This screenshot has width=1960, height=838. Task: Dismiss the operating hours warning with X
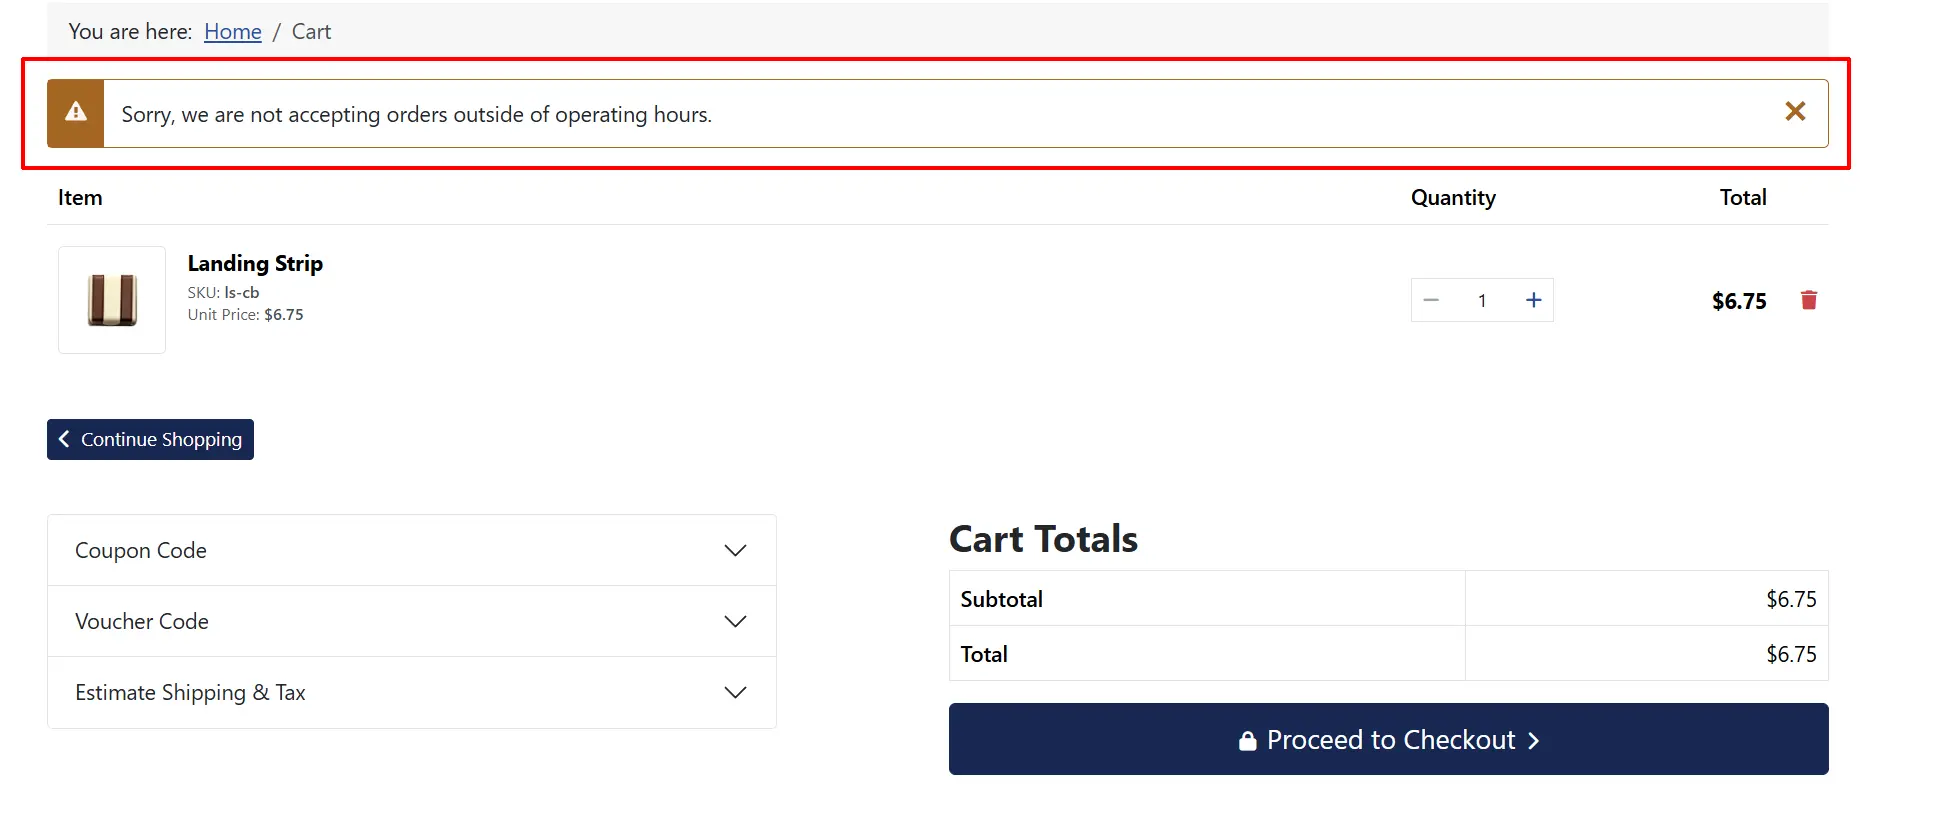click(x=1795, y=112)
